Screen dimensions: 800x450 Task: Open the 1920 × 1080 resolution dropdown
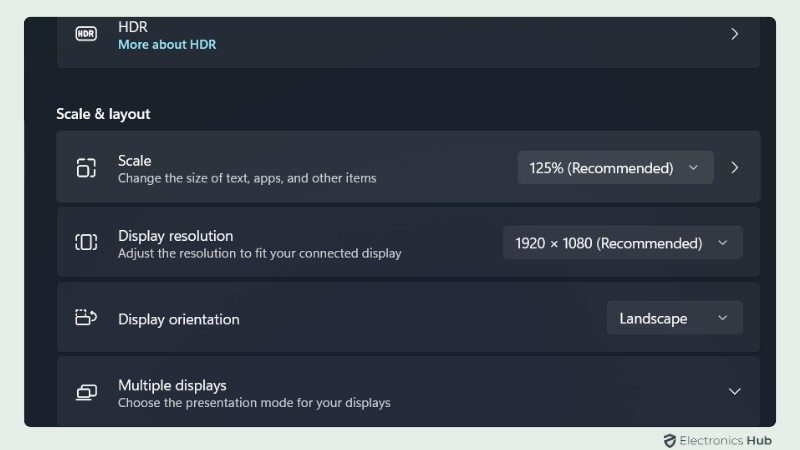(x=622, y=243)
